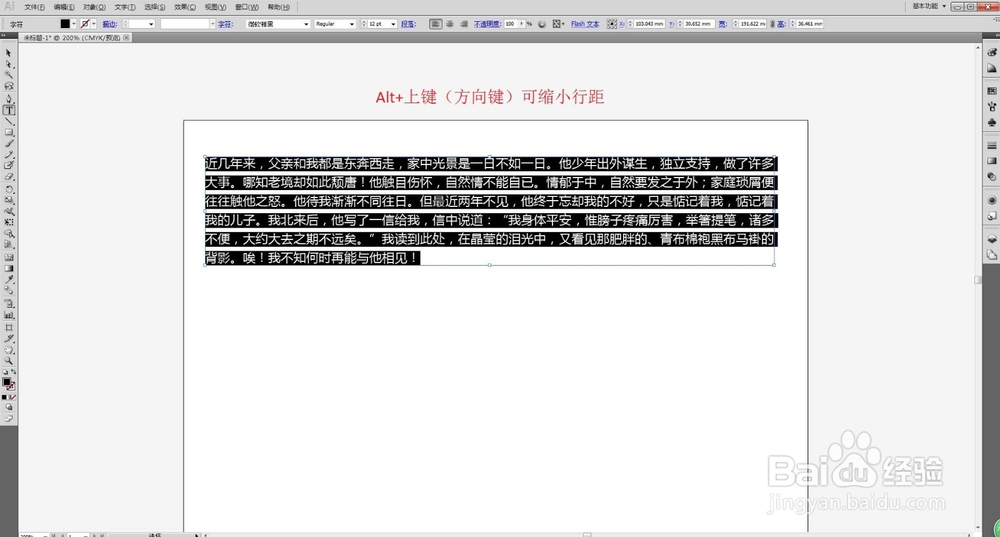The height and width of the screenshot is (537, 1000).
Task: Open the 文件(F) menu
Action: (34, 7)
